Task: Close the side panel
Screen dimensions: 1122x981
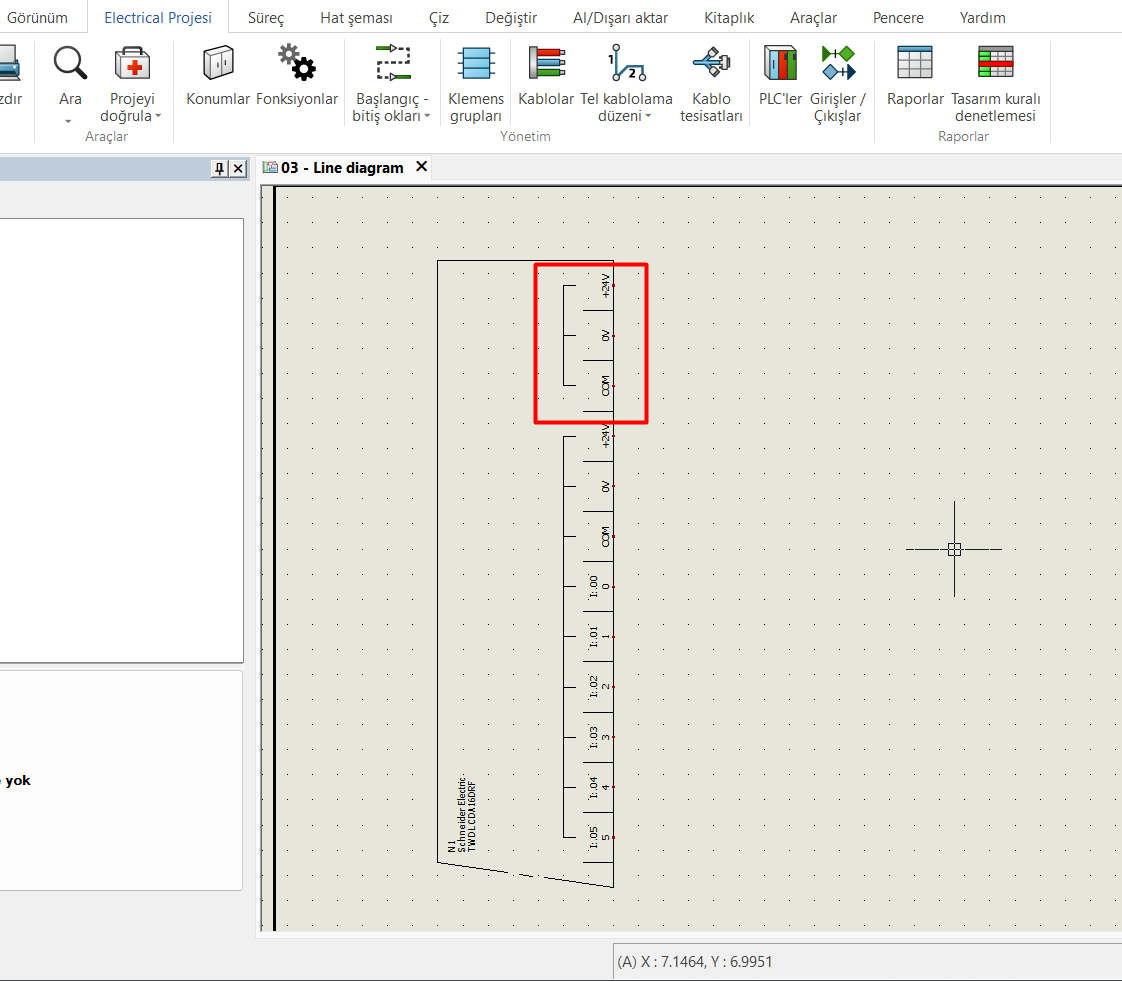Action: click(238, 169)
